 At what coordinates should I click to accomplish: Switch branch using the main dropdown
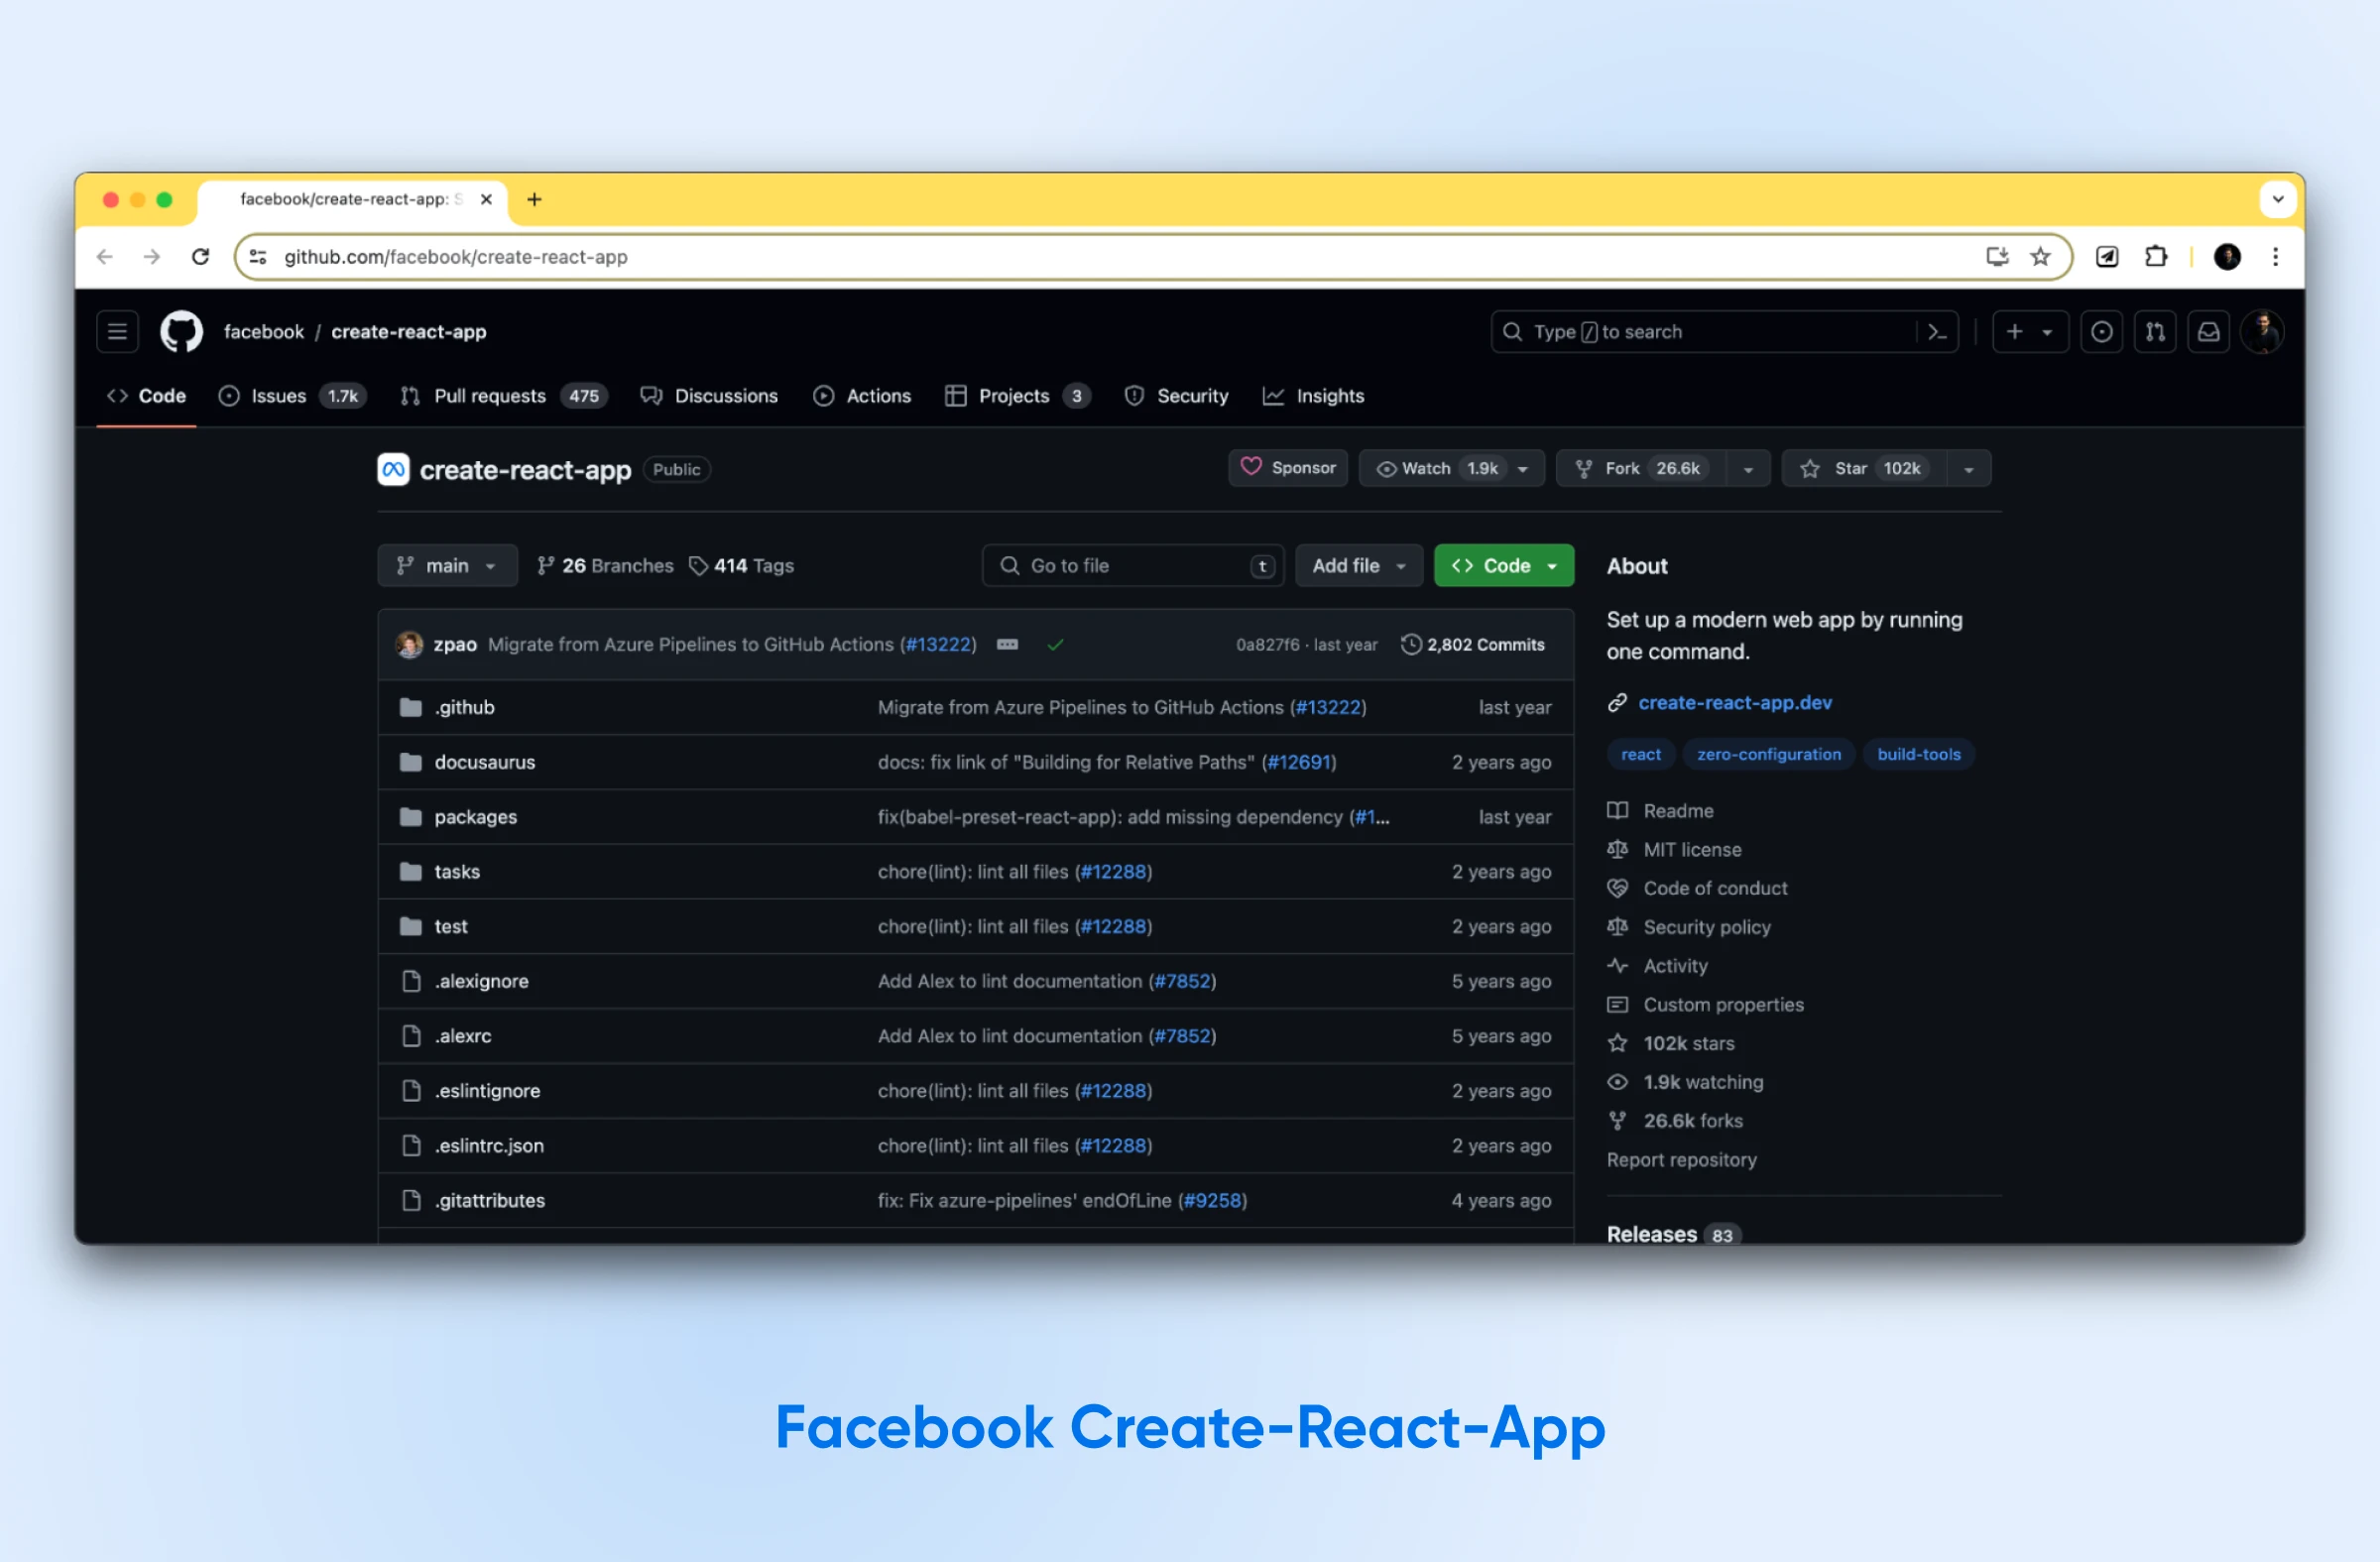coord(447,566)
